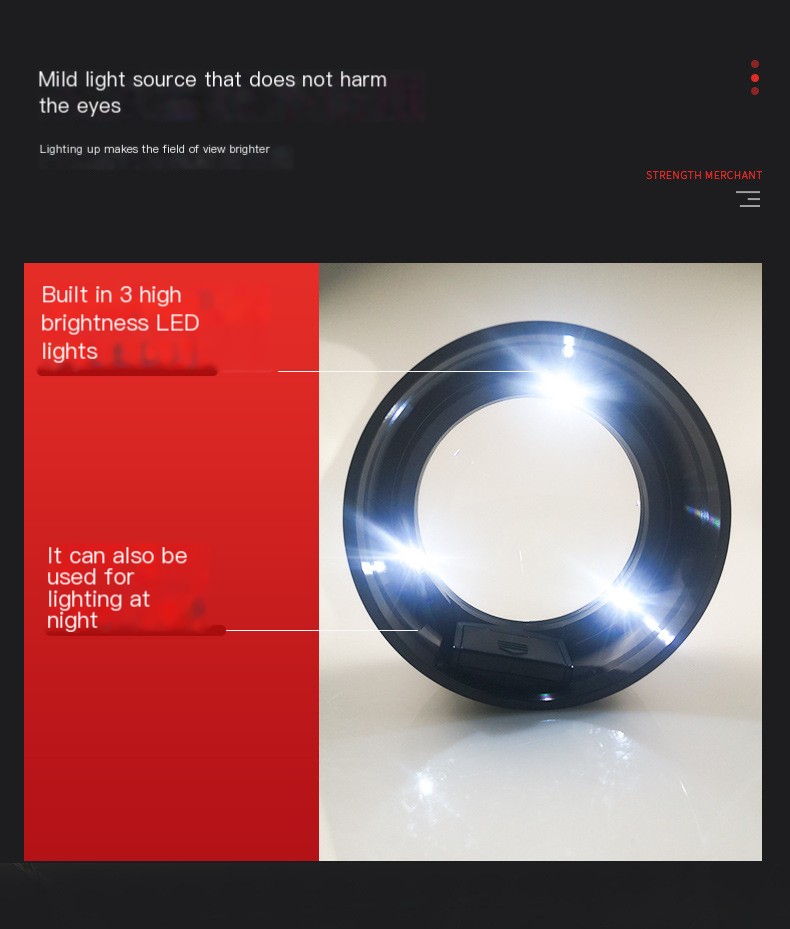The image size is (790, 929).
Task: Click 'It can also be used' caption
Action: tap(117, 588)
